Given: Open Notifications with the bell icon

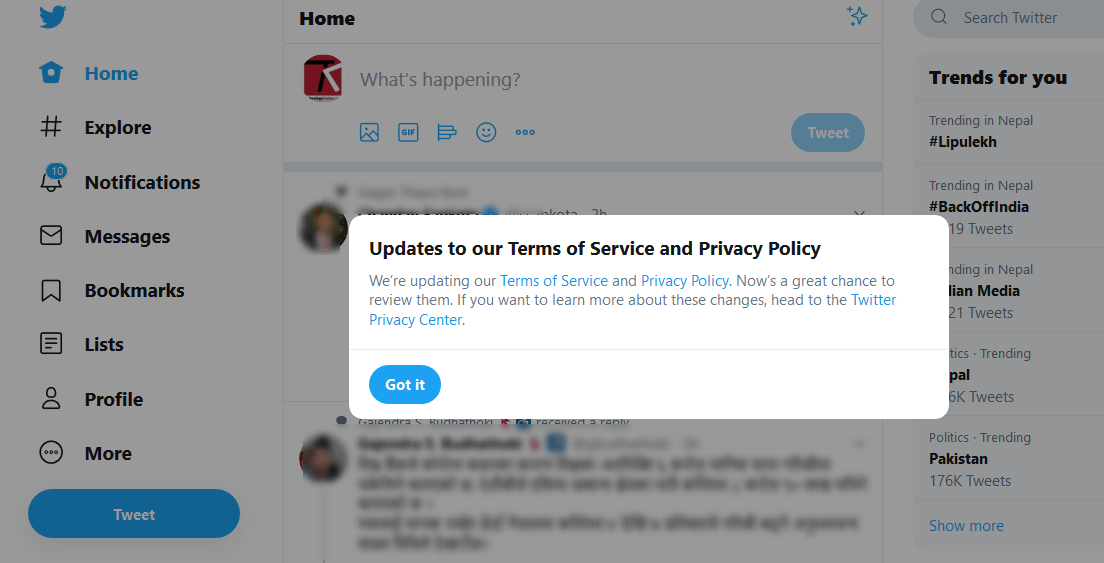Looking at the screenshot, I should pos(51,181).
